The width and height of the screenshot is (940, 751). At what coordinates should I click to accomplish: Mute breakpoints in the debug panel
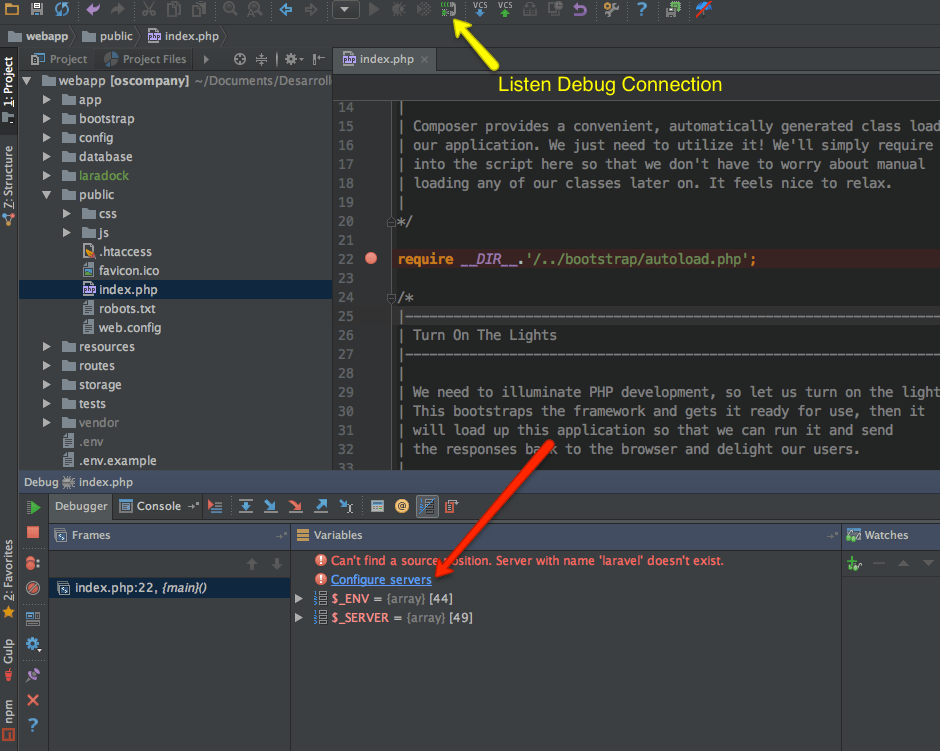(33, 588)
